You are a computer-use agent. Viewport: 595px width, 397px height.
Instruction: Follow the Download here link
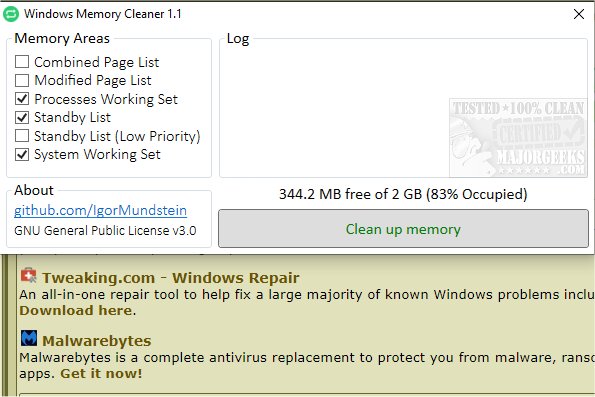click(x=76, y=310)
